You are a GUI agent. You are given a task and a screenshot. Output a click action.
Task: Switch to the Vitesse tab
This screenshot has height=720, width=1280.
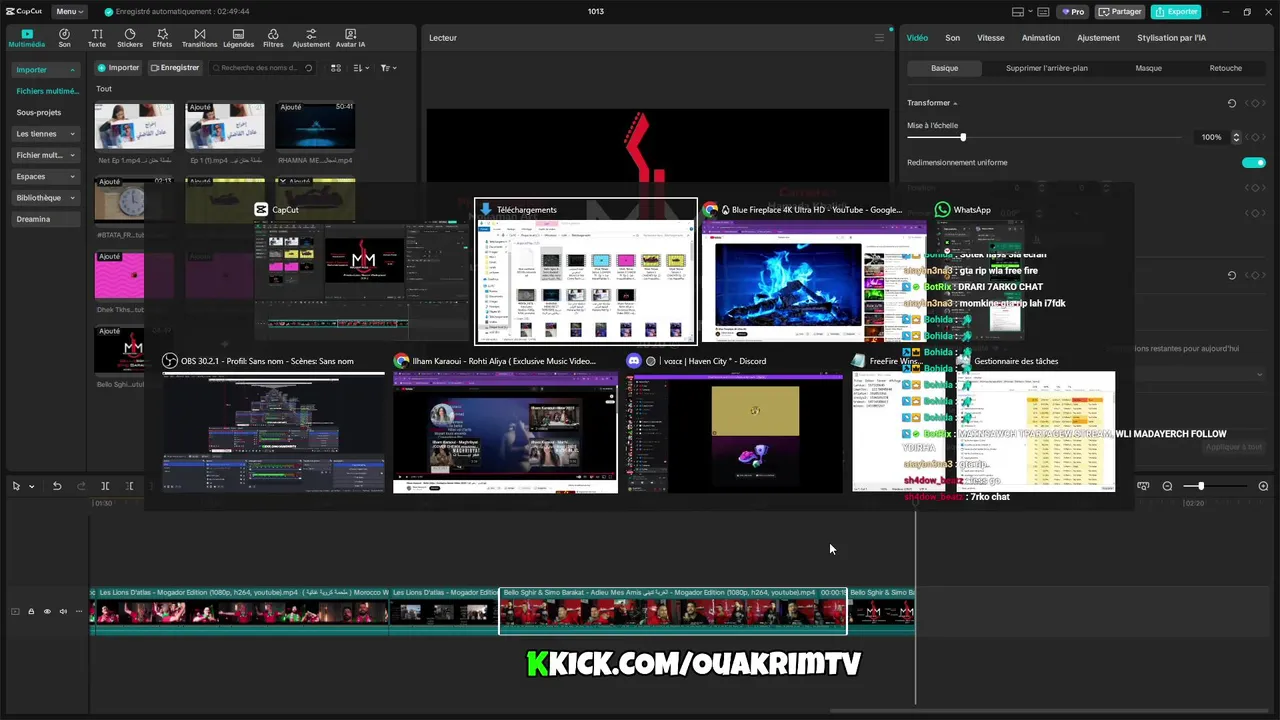[x=991, y=38]
